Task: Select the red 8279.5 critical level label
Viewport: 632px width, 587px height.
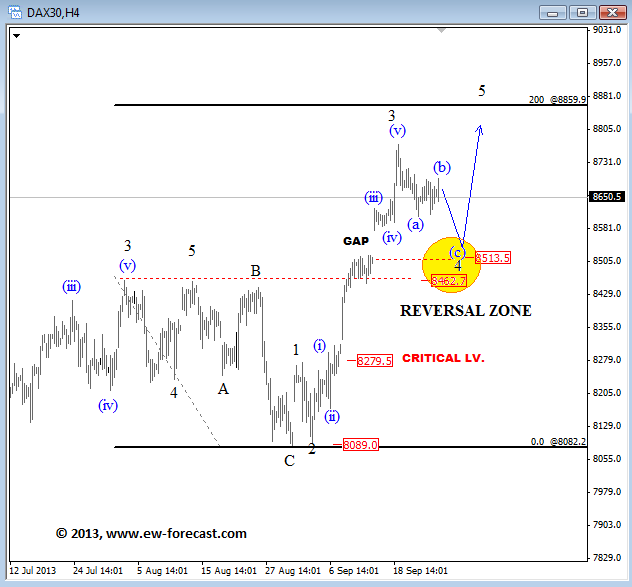Action: pos(375,360)
